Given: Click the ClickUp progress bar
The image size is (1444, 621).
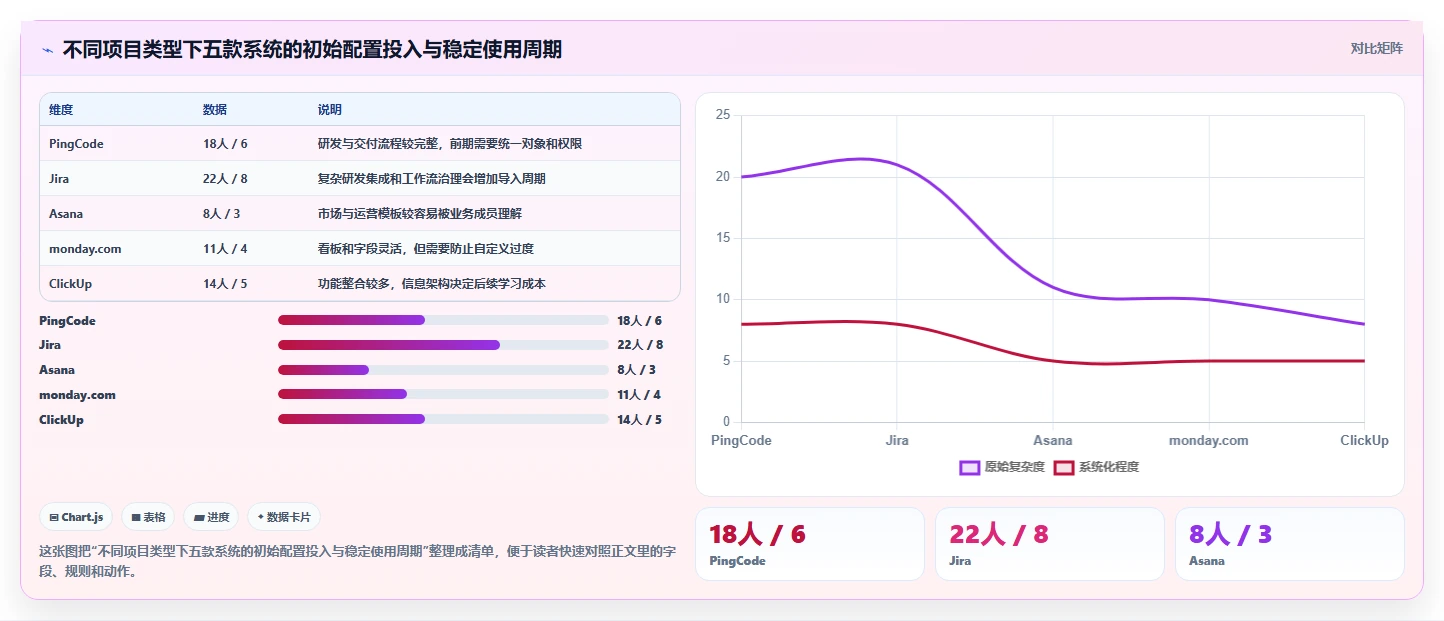Looking at the screenshot, I should 443,419.
